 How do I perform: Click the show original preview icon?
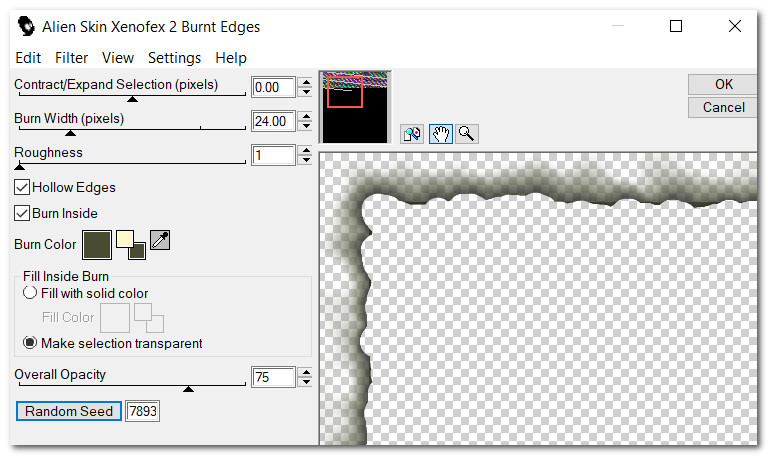point(412,134)
